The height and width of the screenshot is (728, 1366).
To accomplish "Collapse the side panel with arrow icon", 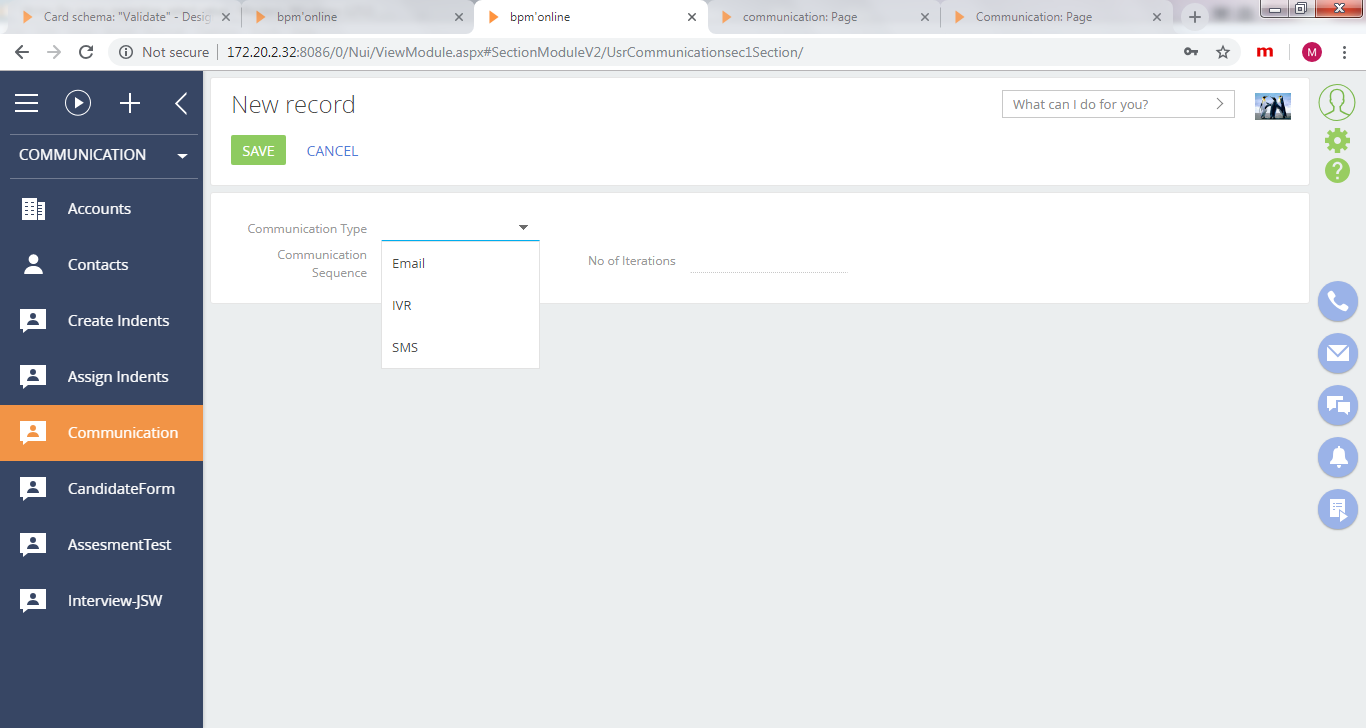I will [181, 103].
